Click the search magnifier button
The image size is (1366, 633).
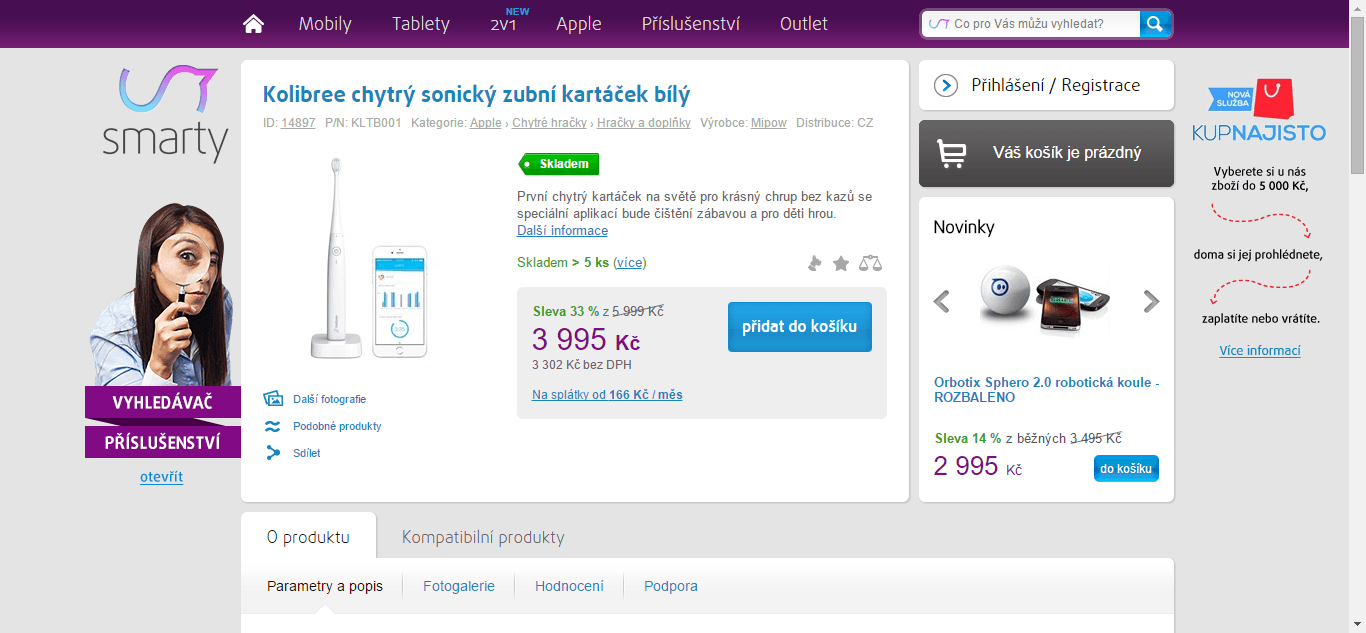1155,24
